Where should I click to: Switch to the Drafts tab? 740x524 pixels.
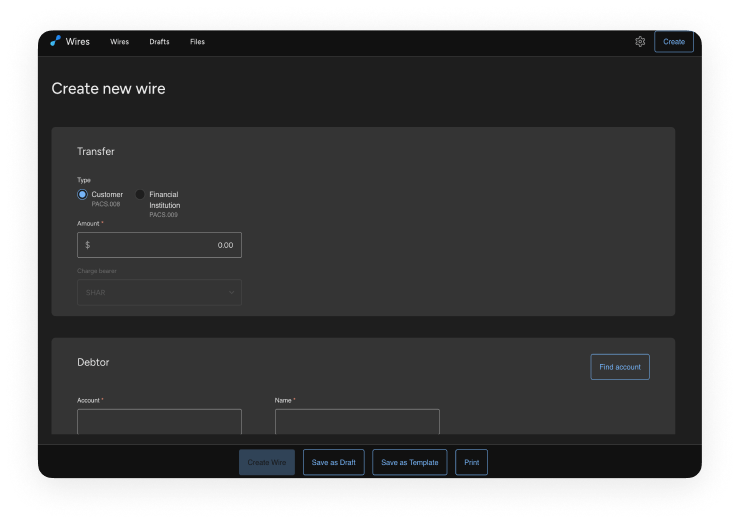tap(159, 42)
